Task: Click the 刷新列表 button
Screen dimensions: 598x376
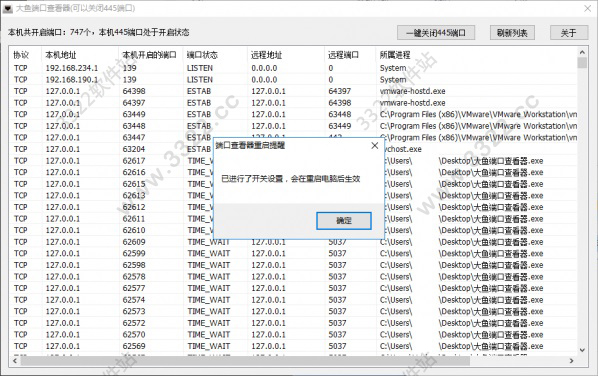Action: pos(512,33)
